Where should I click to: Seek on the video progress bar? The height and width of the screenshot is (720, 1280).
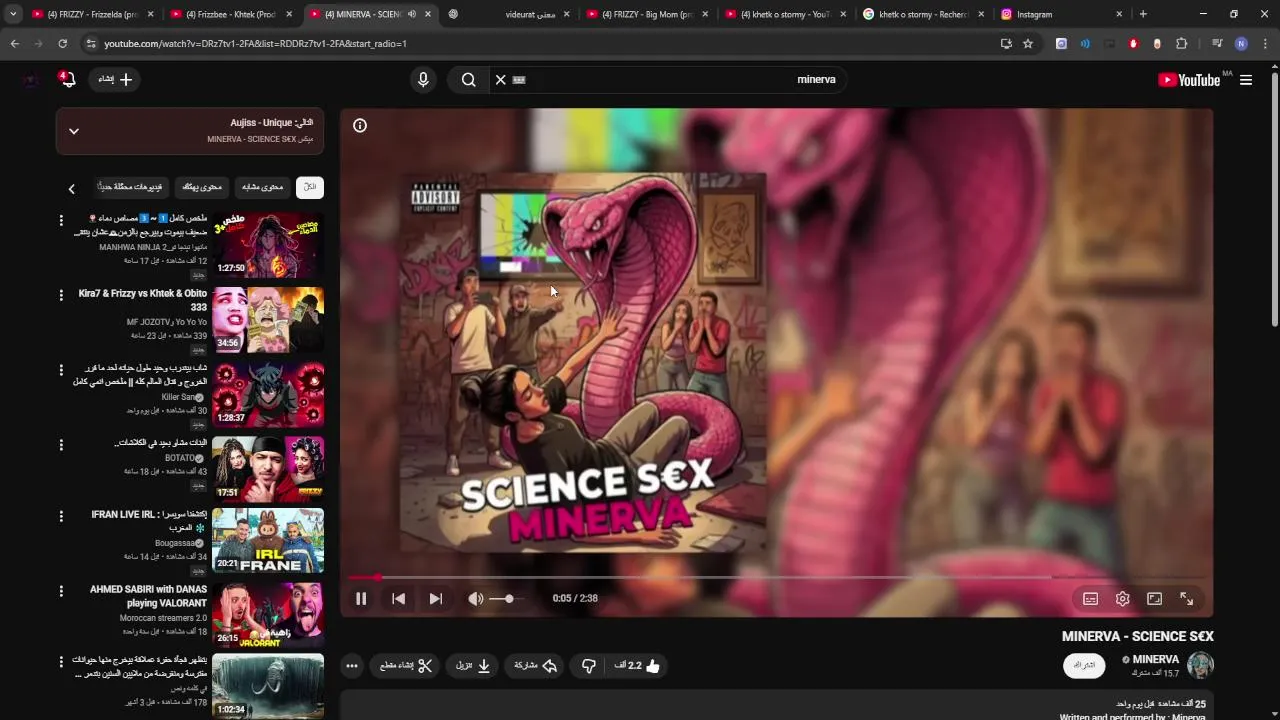tap(776, 577)
